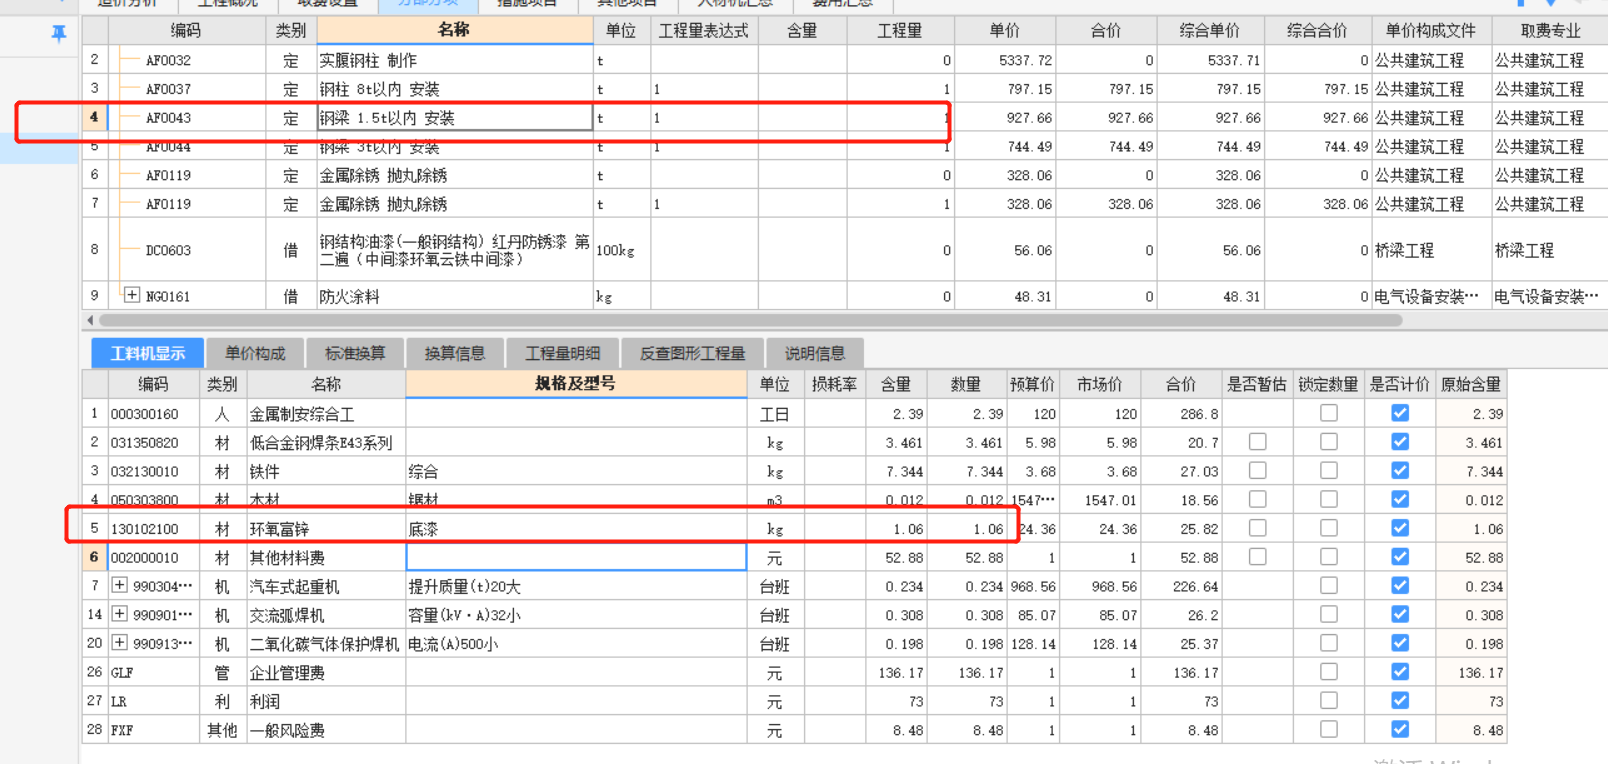1608x764 pixels.
Task: Click the 规格及型号 cell of 其他材料费
Action: click(x=576, y=557)
